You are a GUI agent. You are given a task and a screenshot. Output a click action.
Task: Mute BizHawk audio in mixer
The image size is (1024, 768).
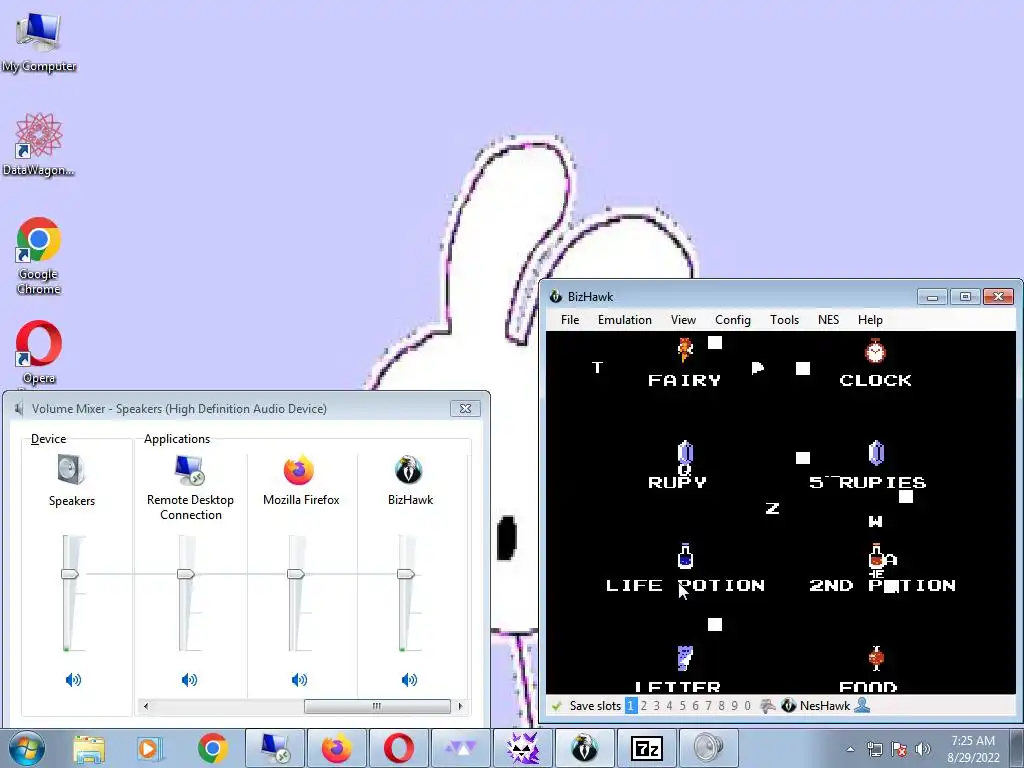pyautogui.click(x=409, y=680)
